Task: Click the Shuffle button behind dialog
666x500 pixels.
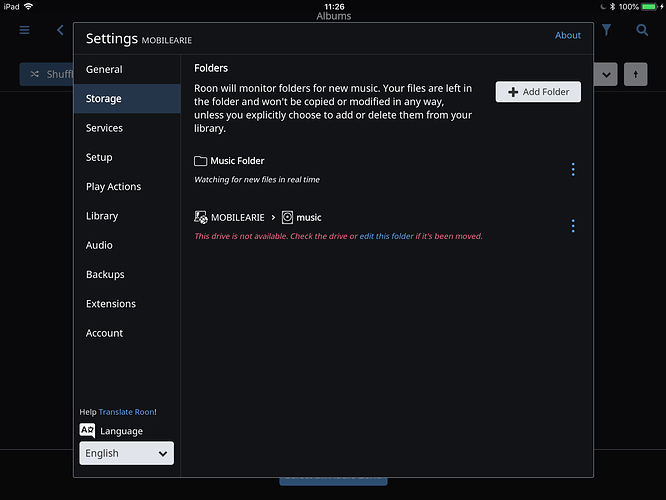Action: 47,74
